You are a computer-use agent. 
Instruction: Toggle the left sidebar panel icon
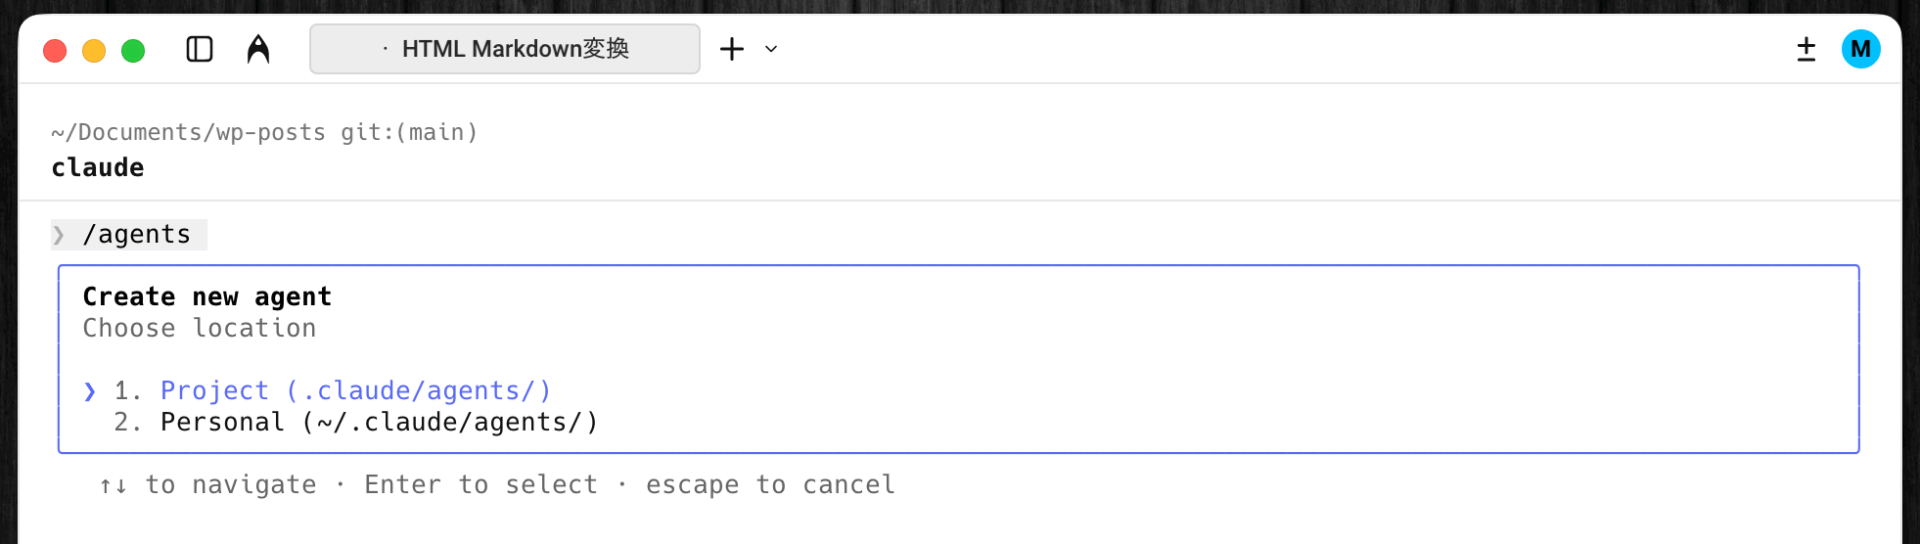[x=200, y=49]
